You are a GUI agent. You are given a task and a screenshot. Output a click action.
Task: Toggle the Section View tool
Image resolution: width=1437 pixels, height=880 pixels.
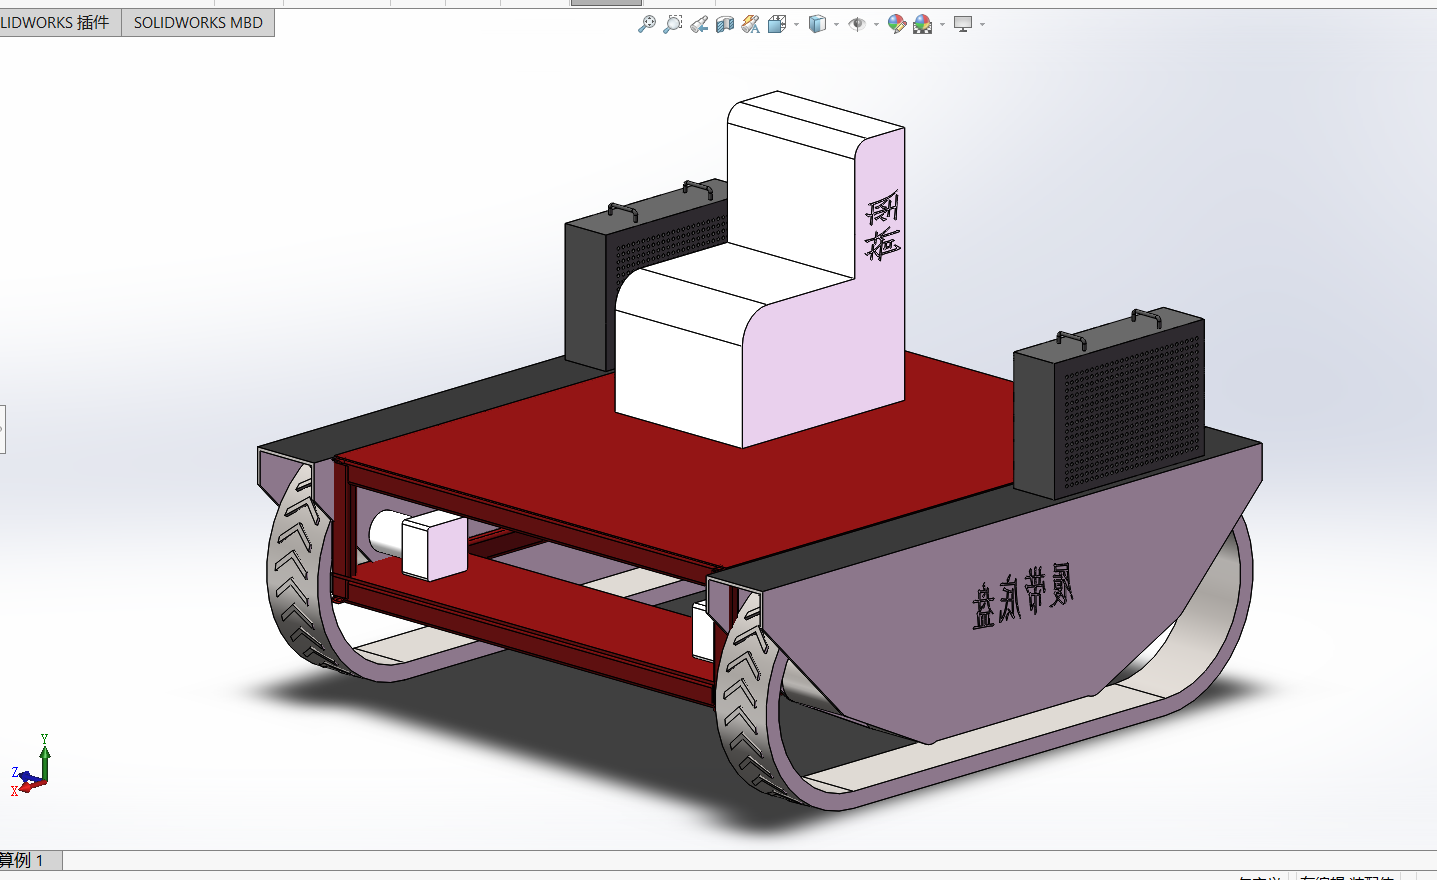pos(725,24)
